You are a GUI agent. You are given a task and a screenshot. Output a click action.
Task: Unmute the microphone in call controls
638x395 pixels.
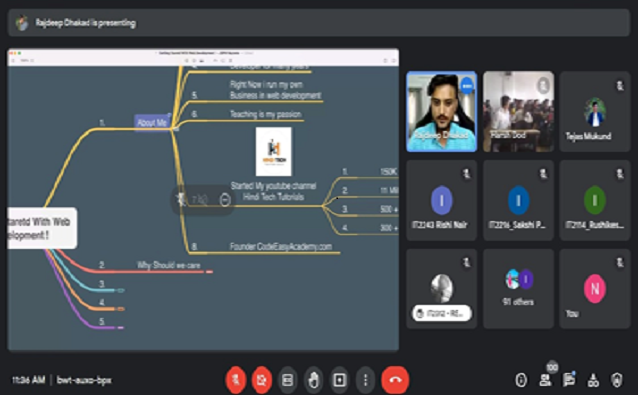coord(236,380)
